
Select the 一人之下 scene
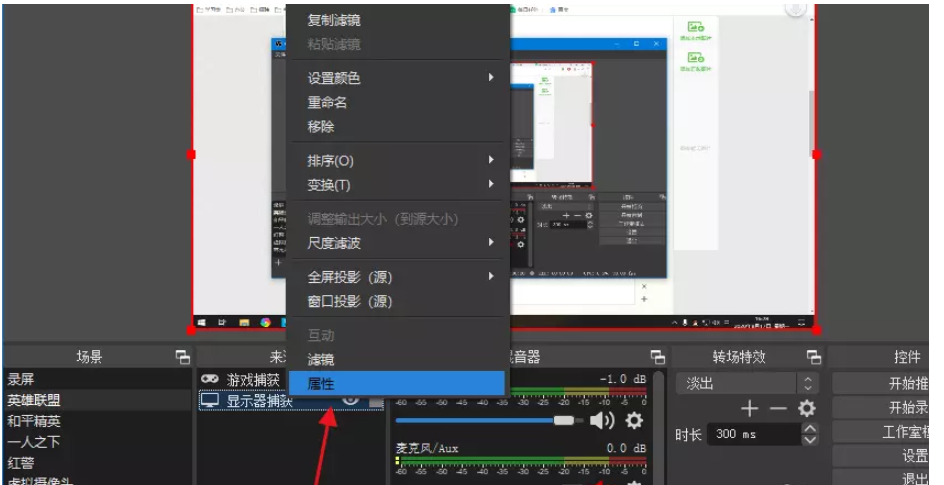[98, 442]
